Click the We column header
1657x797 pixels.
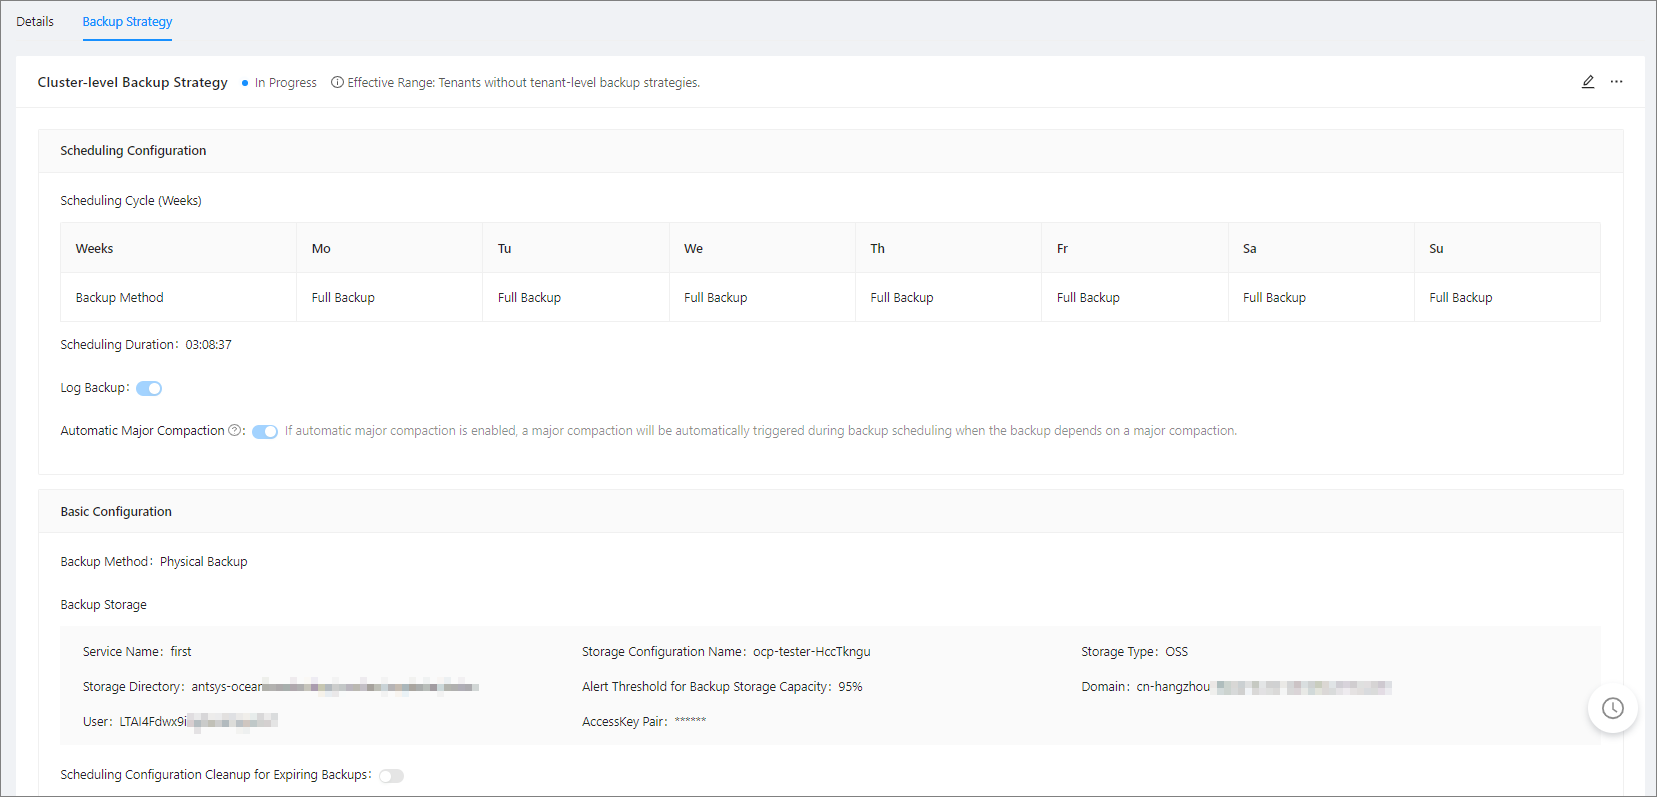point(693,249)
